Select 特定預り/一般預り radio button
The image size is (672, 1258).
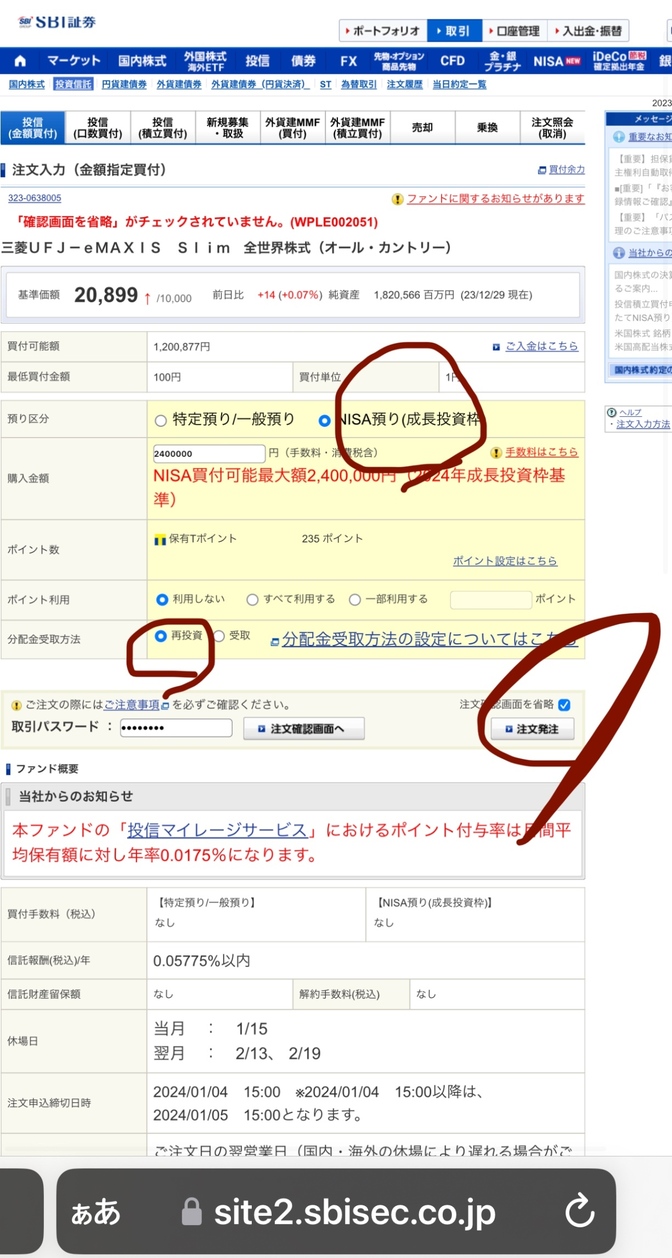[161, 420]
